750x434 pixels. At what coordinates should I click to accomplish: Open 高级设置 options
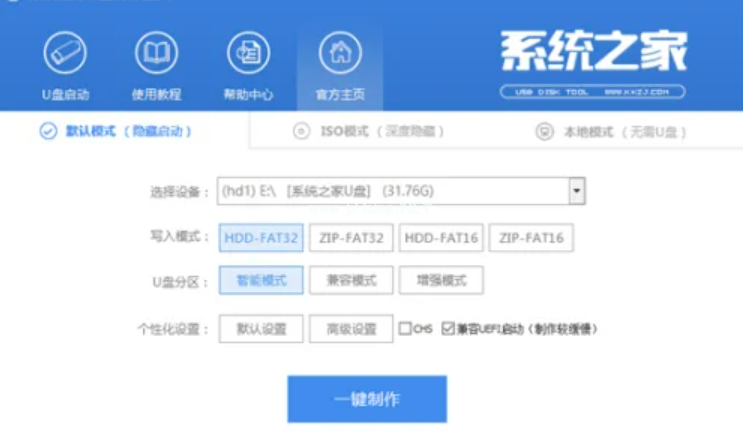pos(344,328)
